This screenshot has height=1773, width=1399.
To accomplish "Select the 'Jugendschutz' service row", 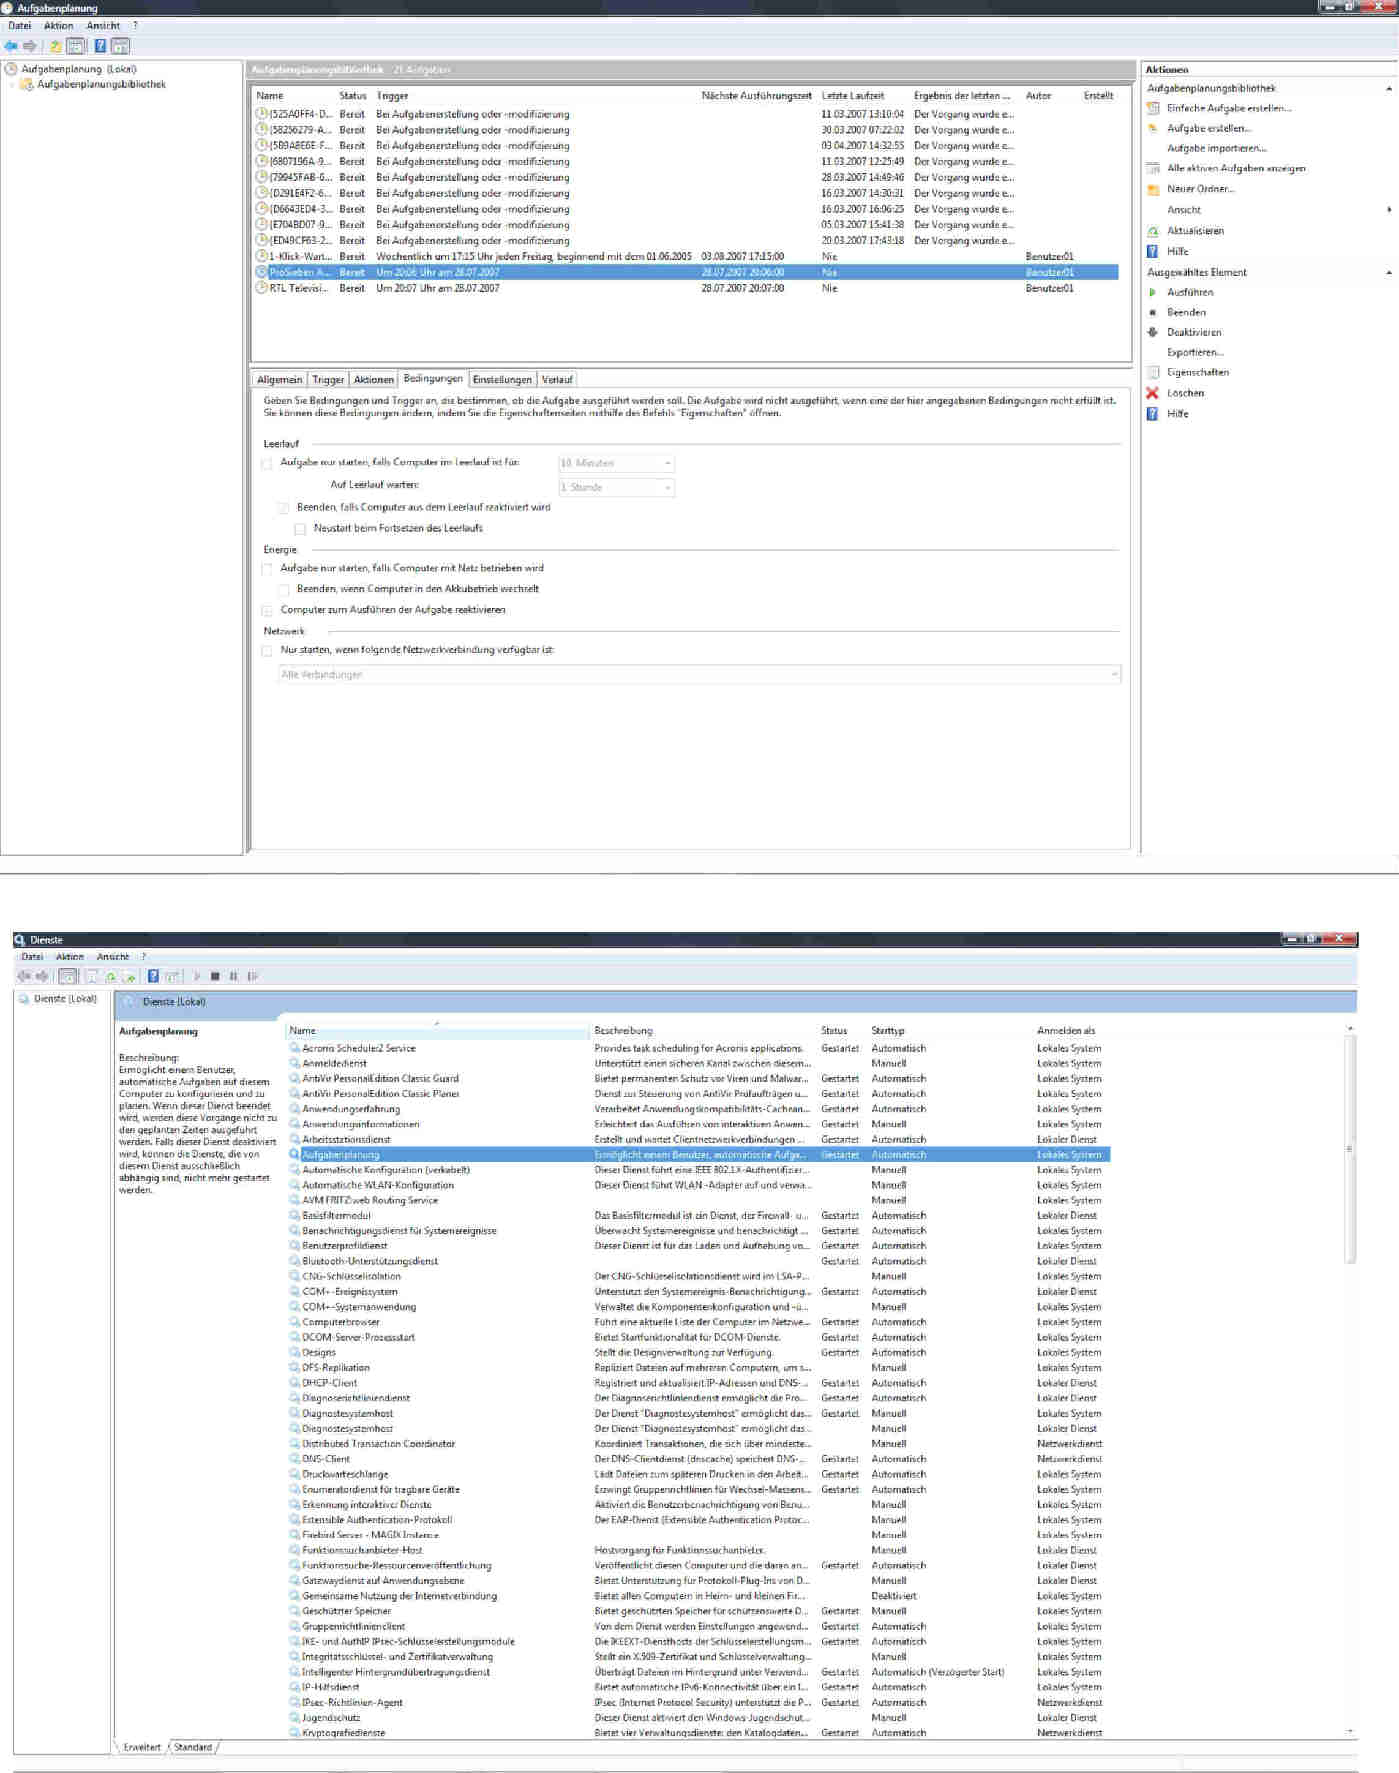I will point(699,1718).
